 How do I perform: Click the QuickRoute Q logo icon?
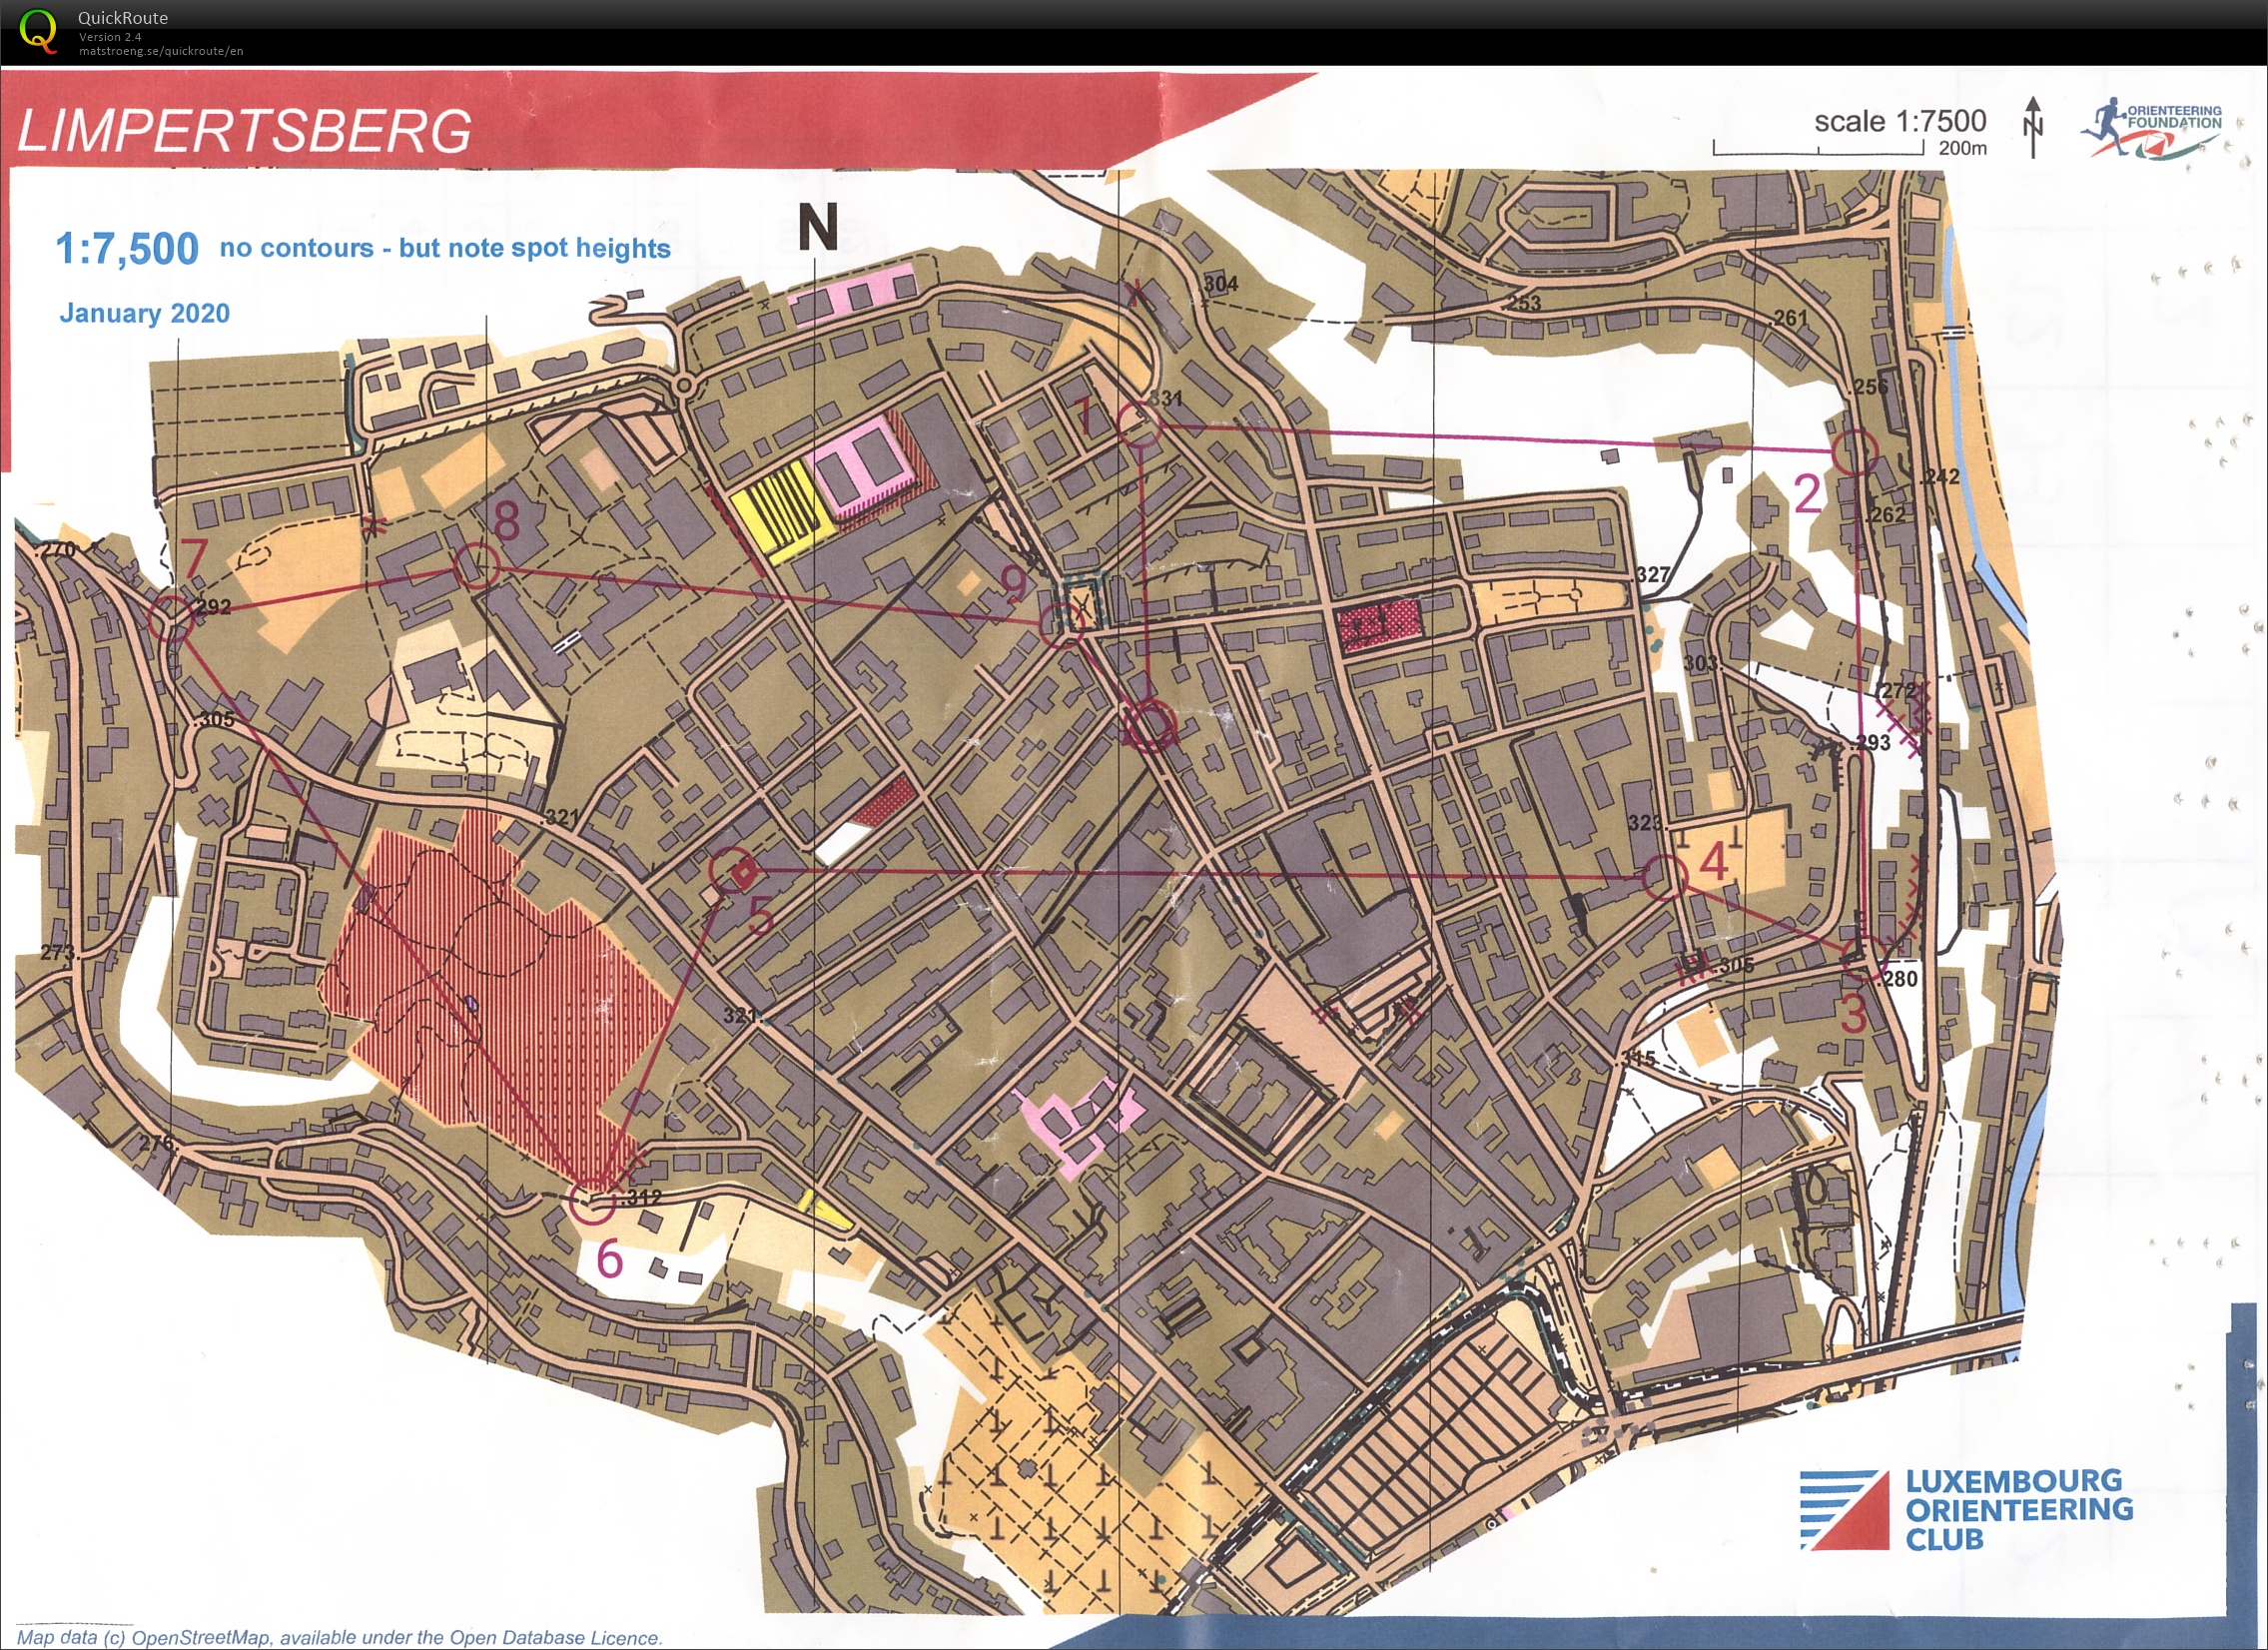click(x=38, y=30)
